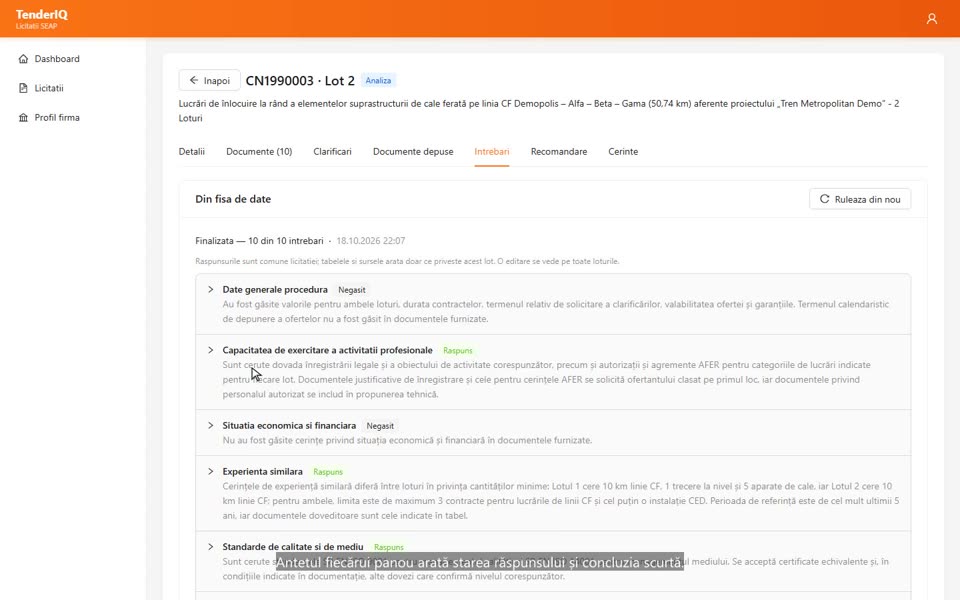
Task: Open the Documente depuse tab
Action: [413, 152]
